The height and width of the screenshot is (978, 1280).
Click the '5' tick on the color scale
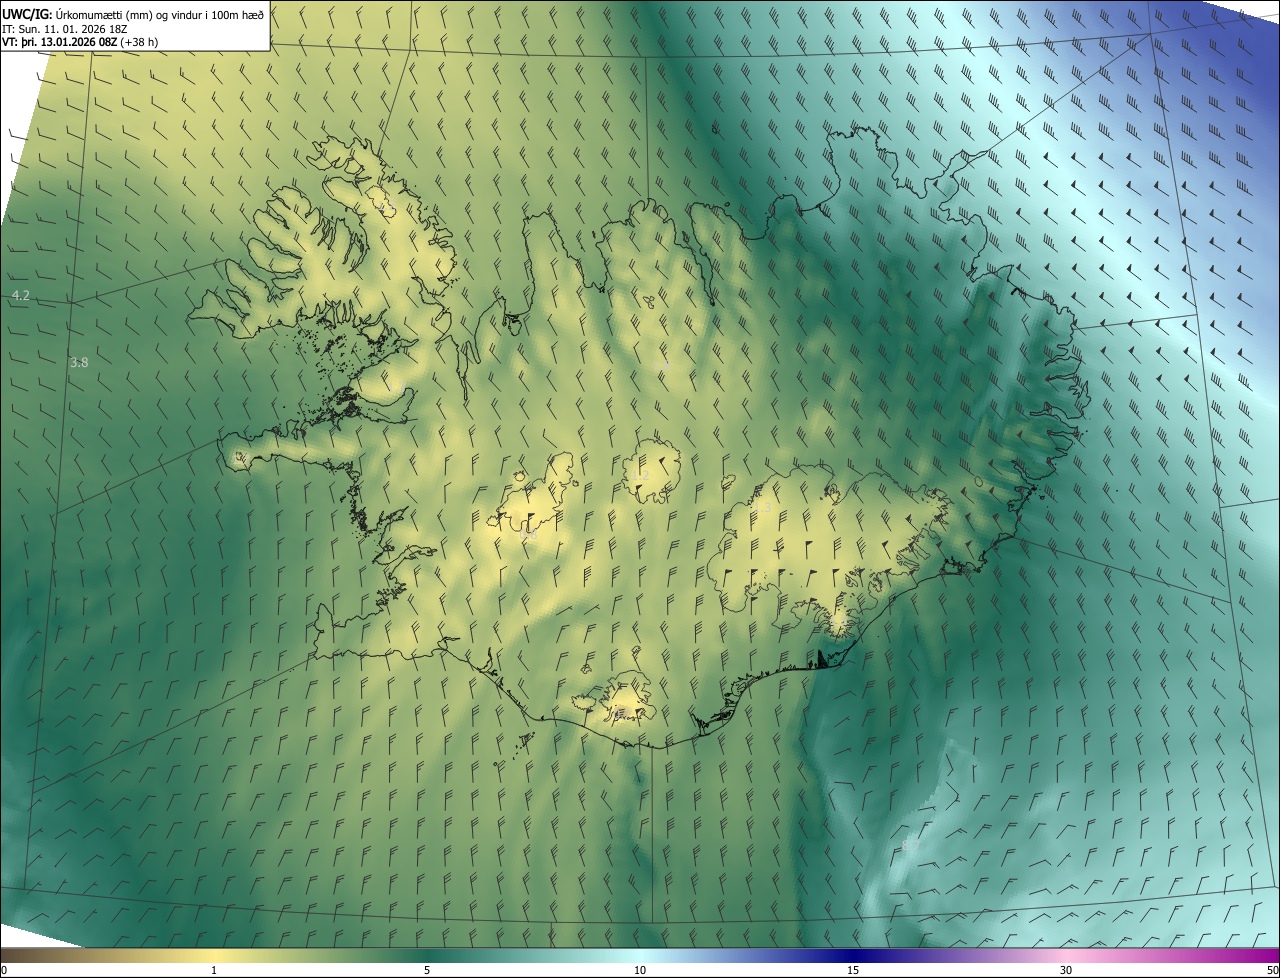[427, 970]
